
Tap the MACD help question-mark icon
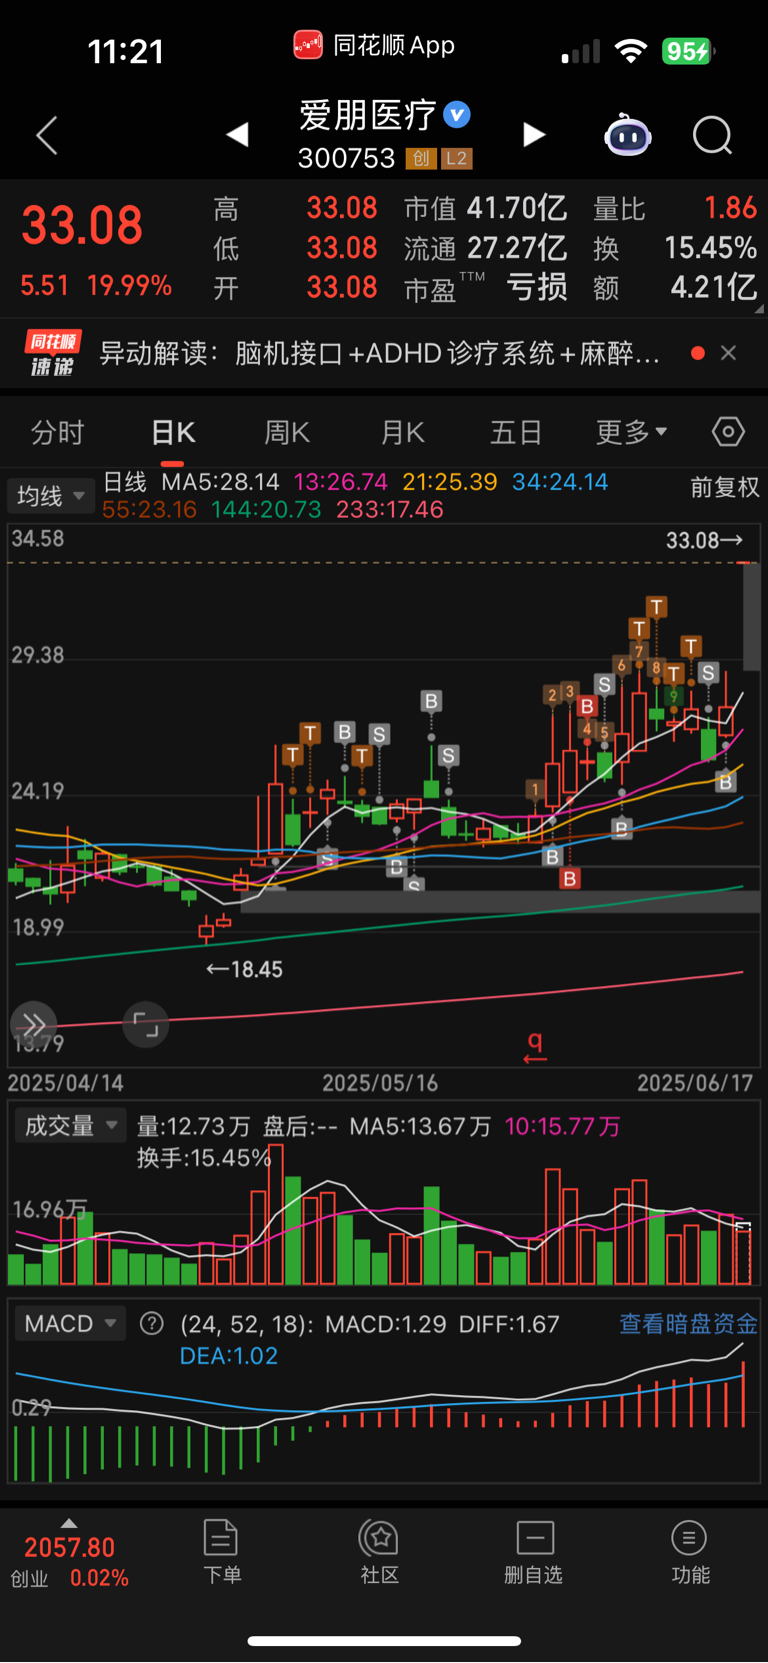pos(152,1324)
